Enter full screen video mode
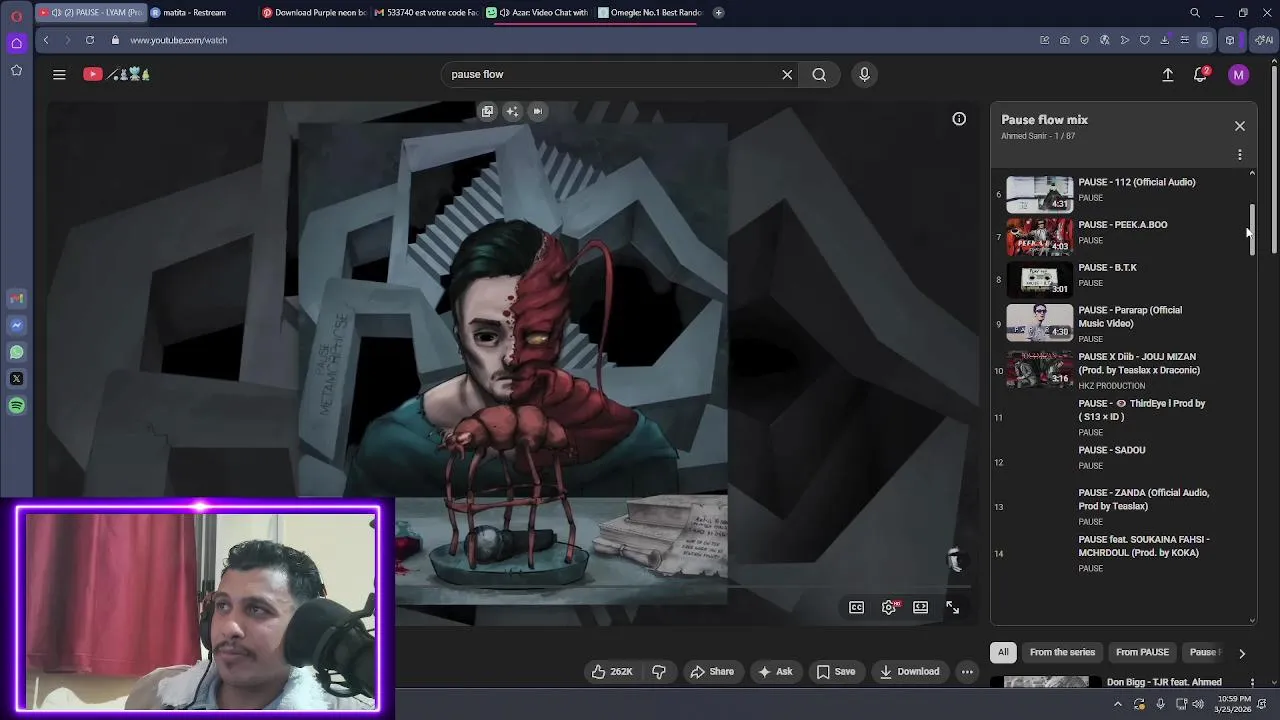Image resolution: width=1280 pixels, height=720 pixels. coord(953,607)
